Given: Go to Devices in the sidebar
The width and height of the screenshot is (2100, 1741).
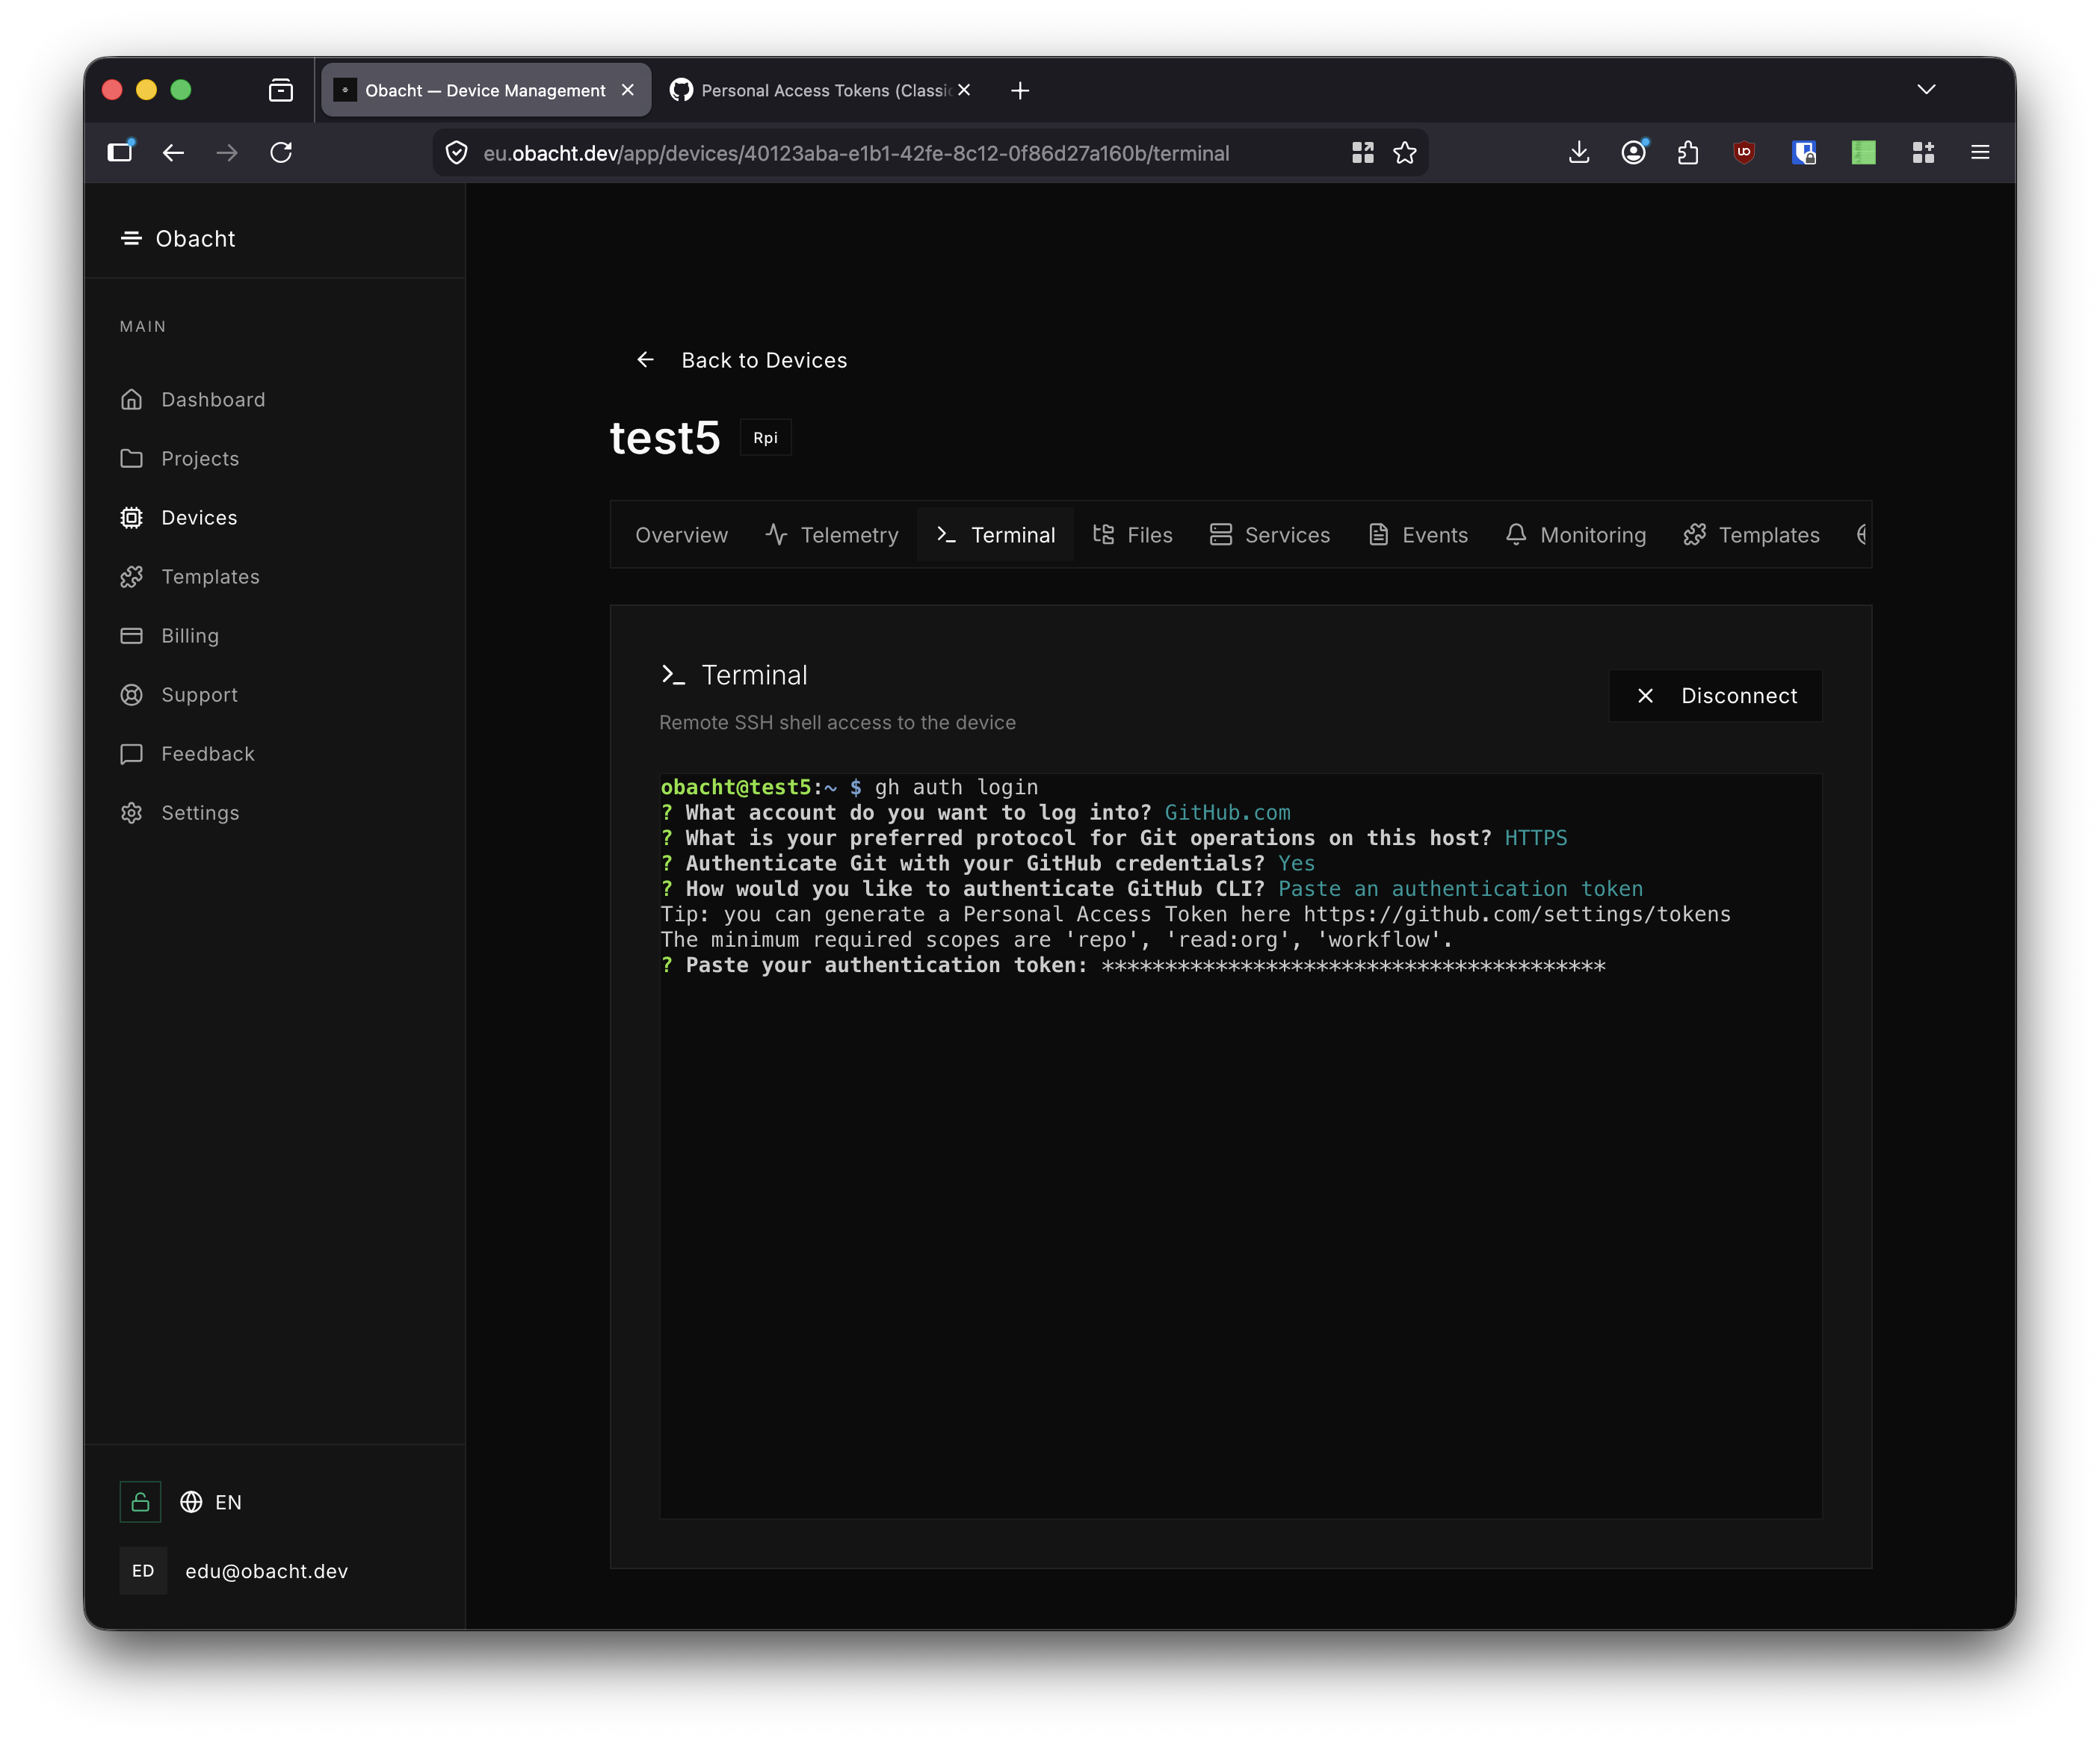Looking at the screenshot, I should (x=179, y=517).
